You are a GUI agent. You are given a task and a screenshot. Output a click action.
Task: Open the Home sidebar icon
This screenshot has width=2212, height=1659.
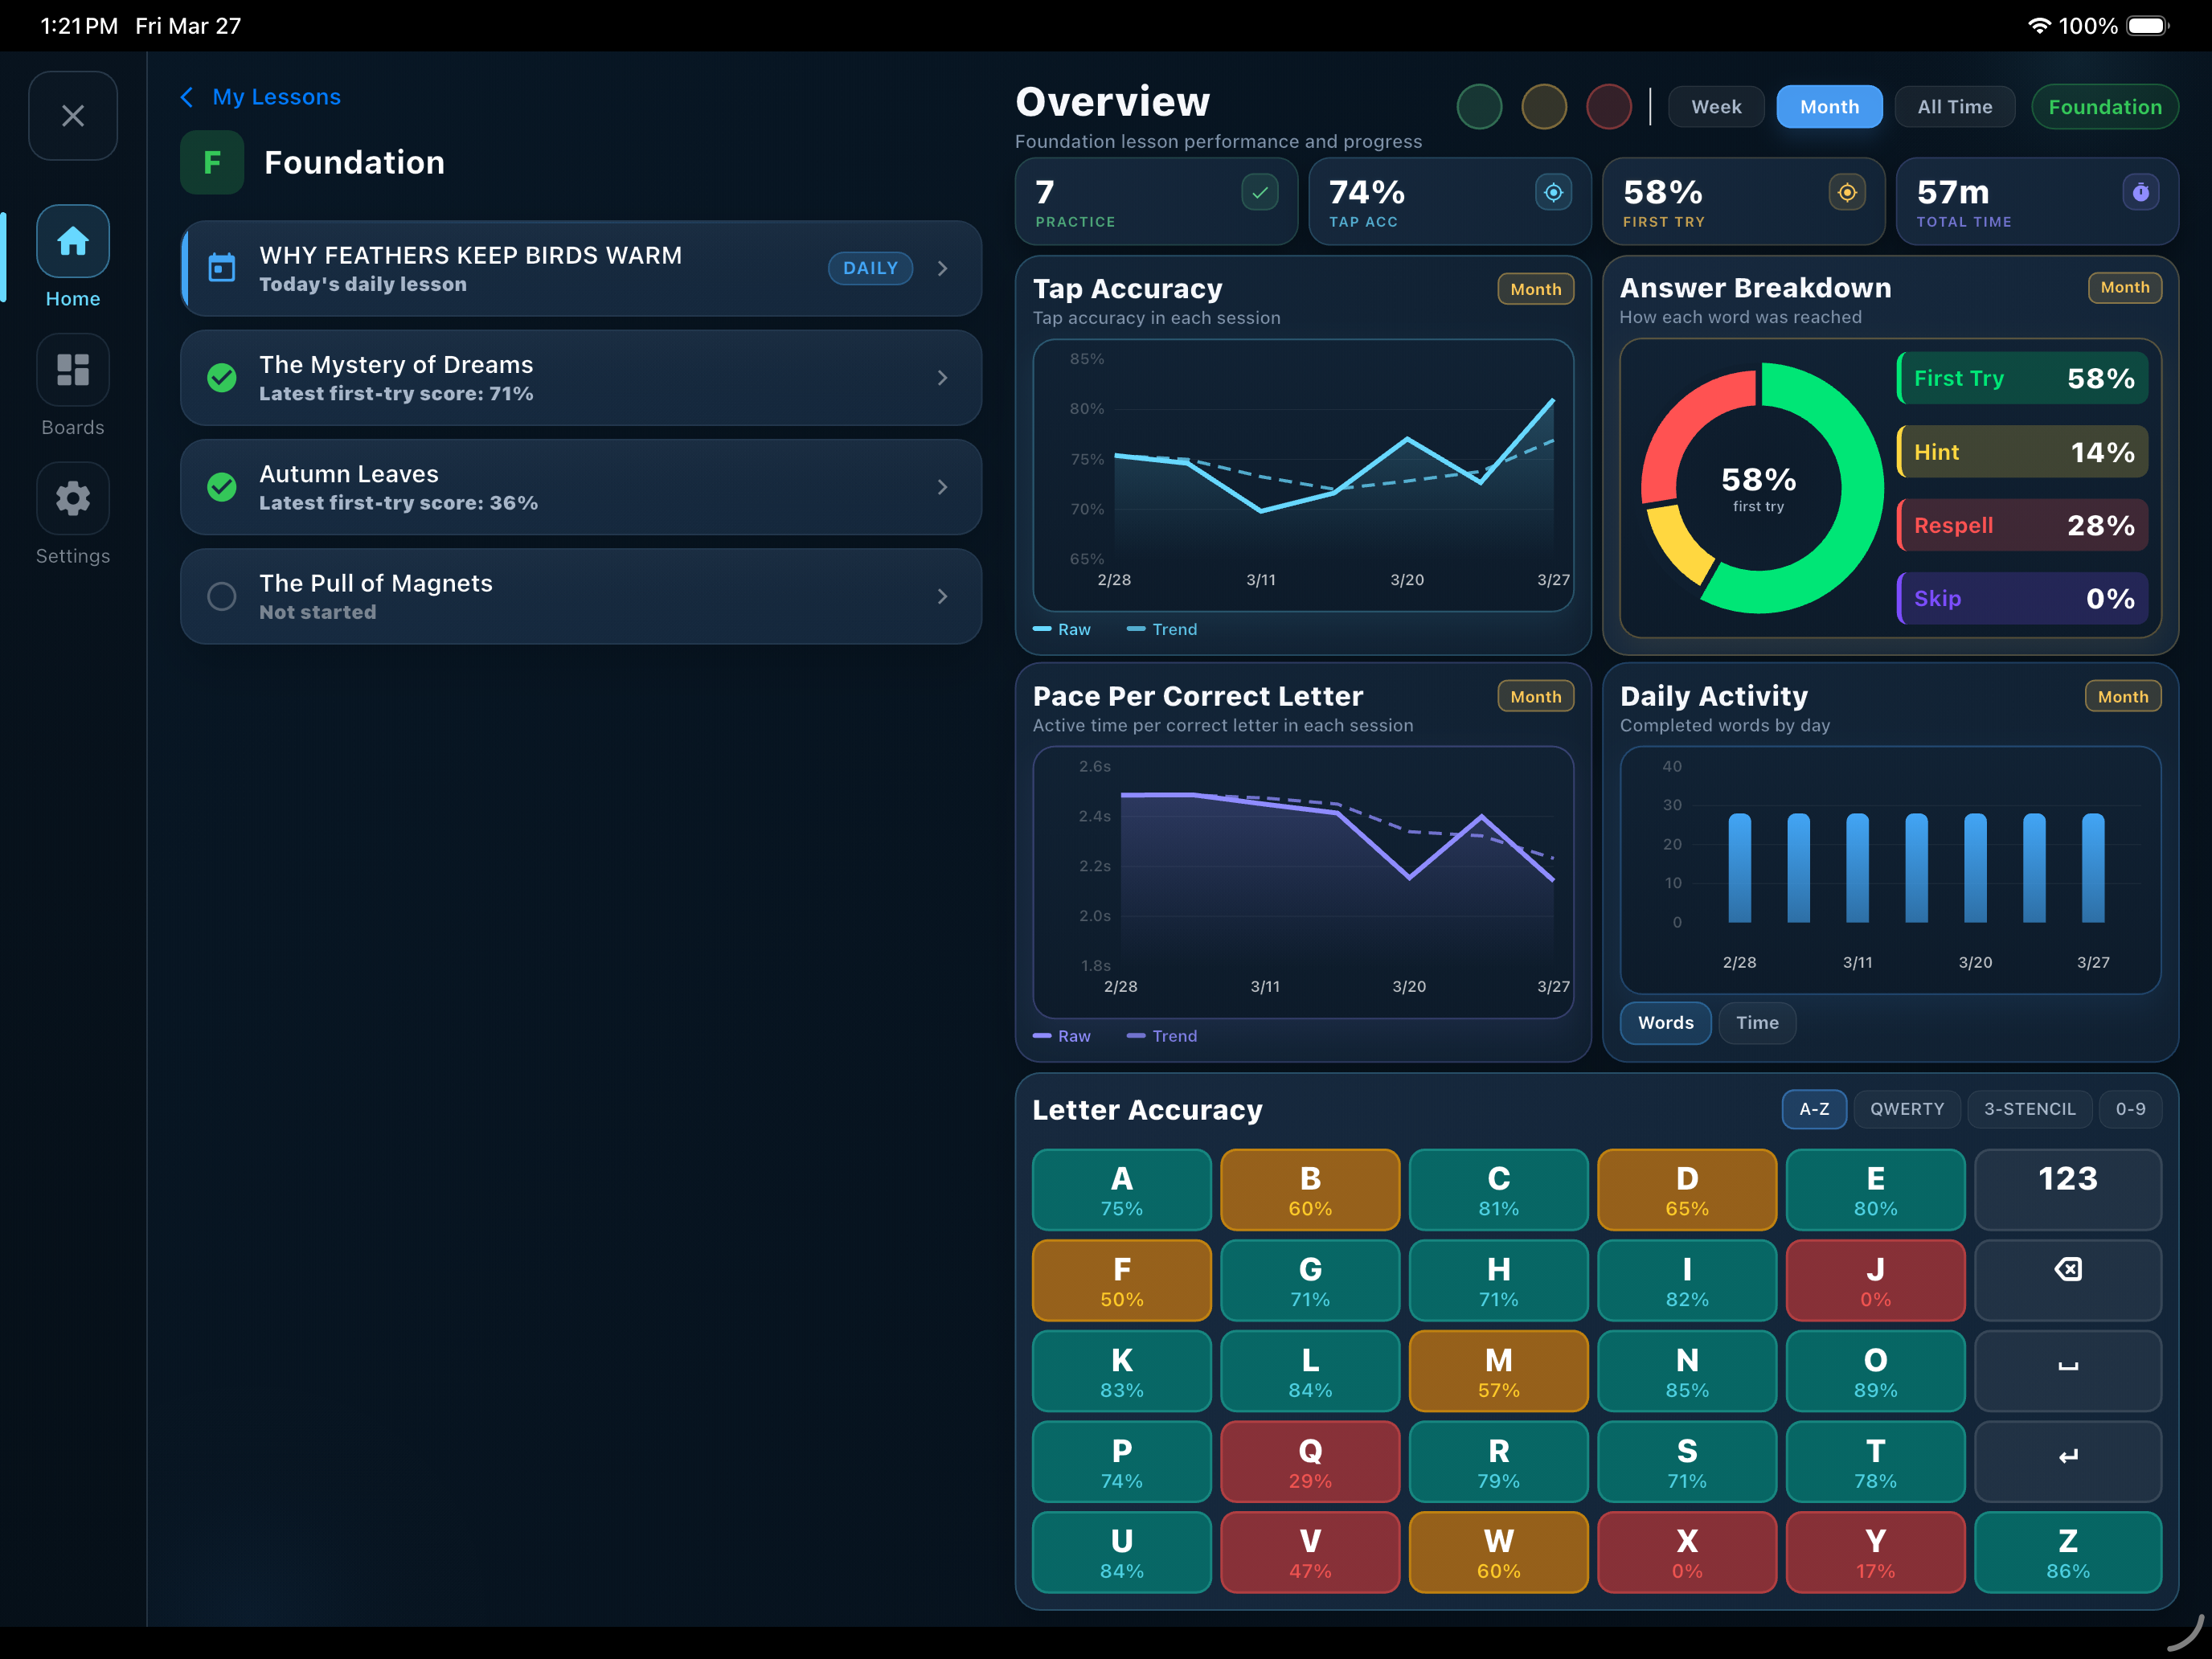(x=73, y=242)
